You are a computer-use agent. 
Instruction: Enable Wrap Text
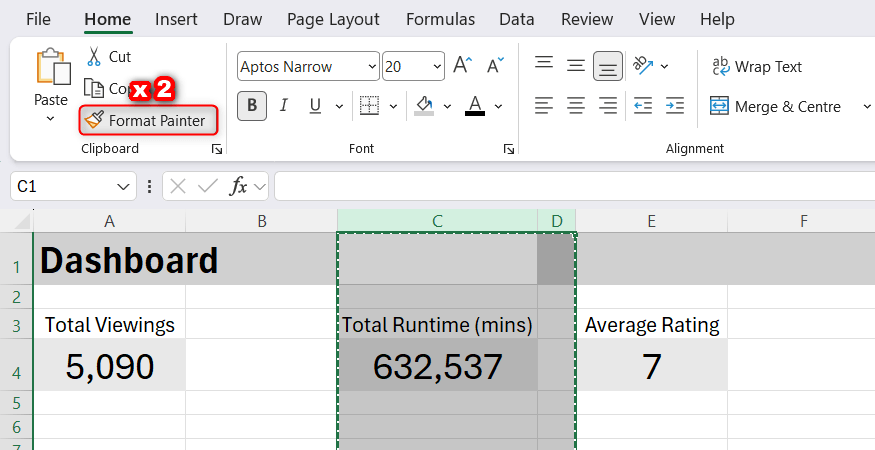757,66
